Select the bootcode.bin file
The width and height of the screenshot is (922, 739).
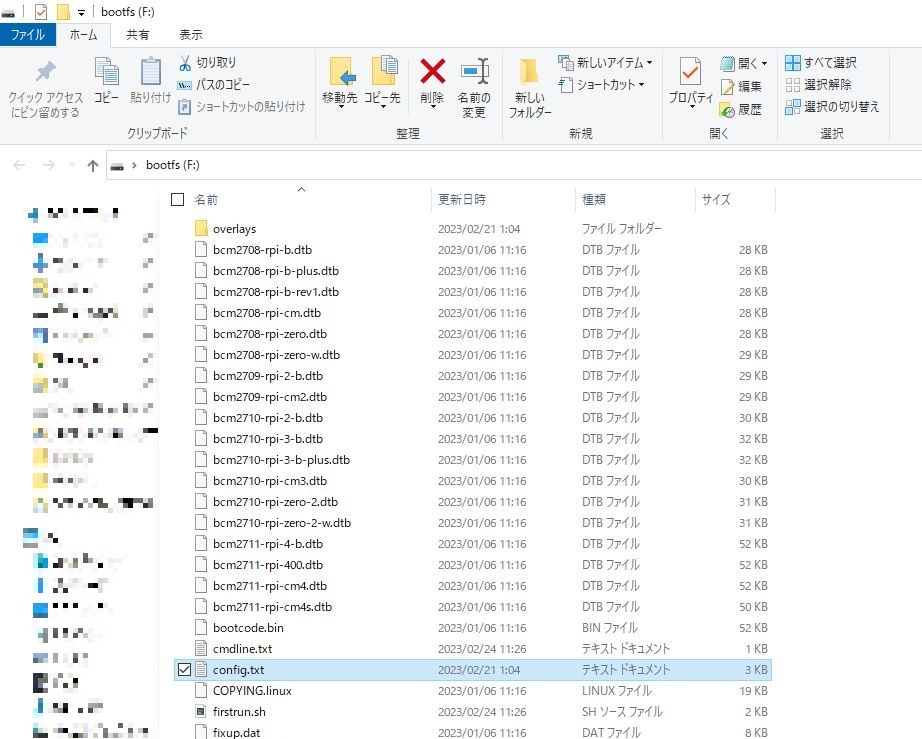point(473,628)
